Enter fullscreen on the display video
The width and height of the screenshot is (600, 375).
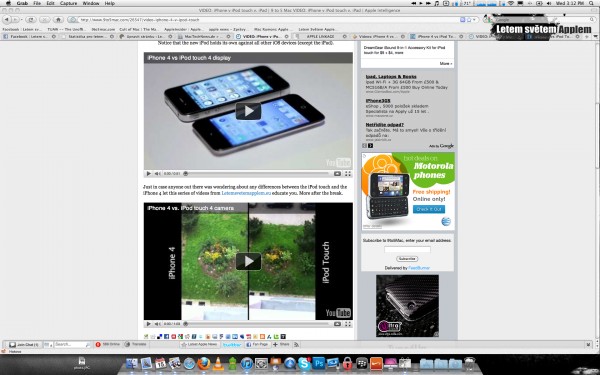coord(348,174)
